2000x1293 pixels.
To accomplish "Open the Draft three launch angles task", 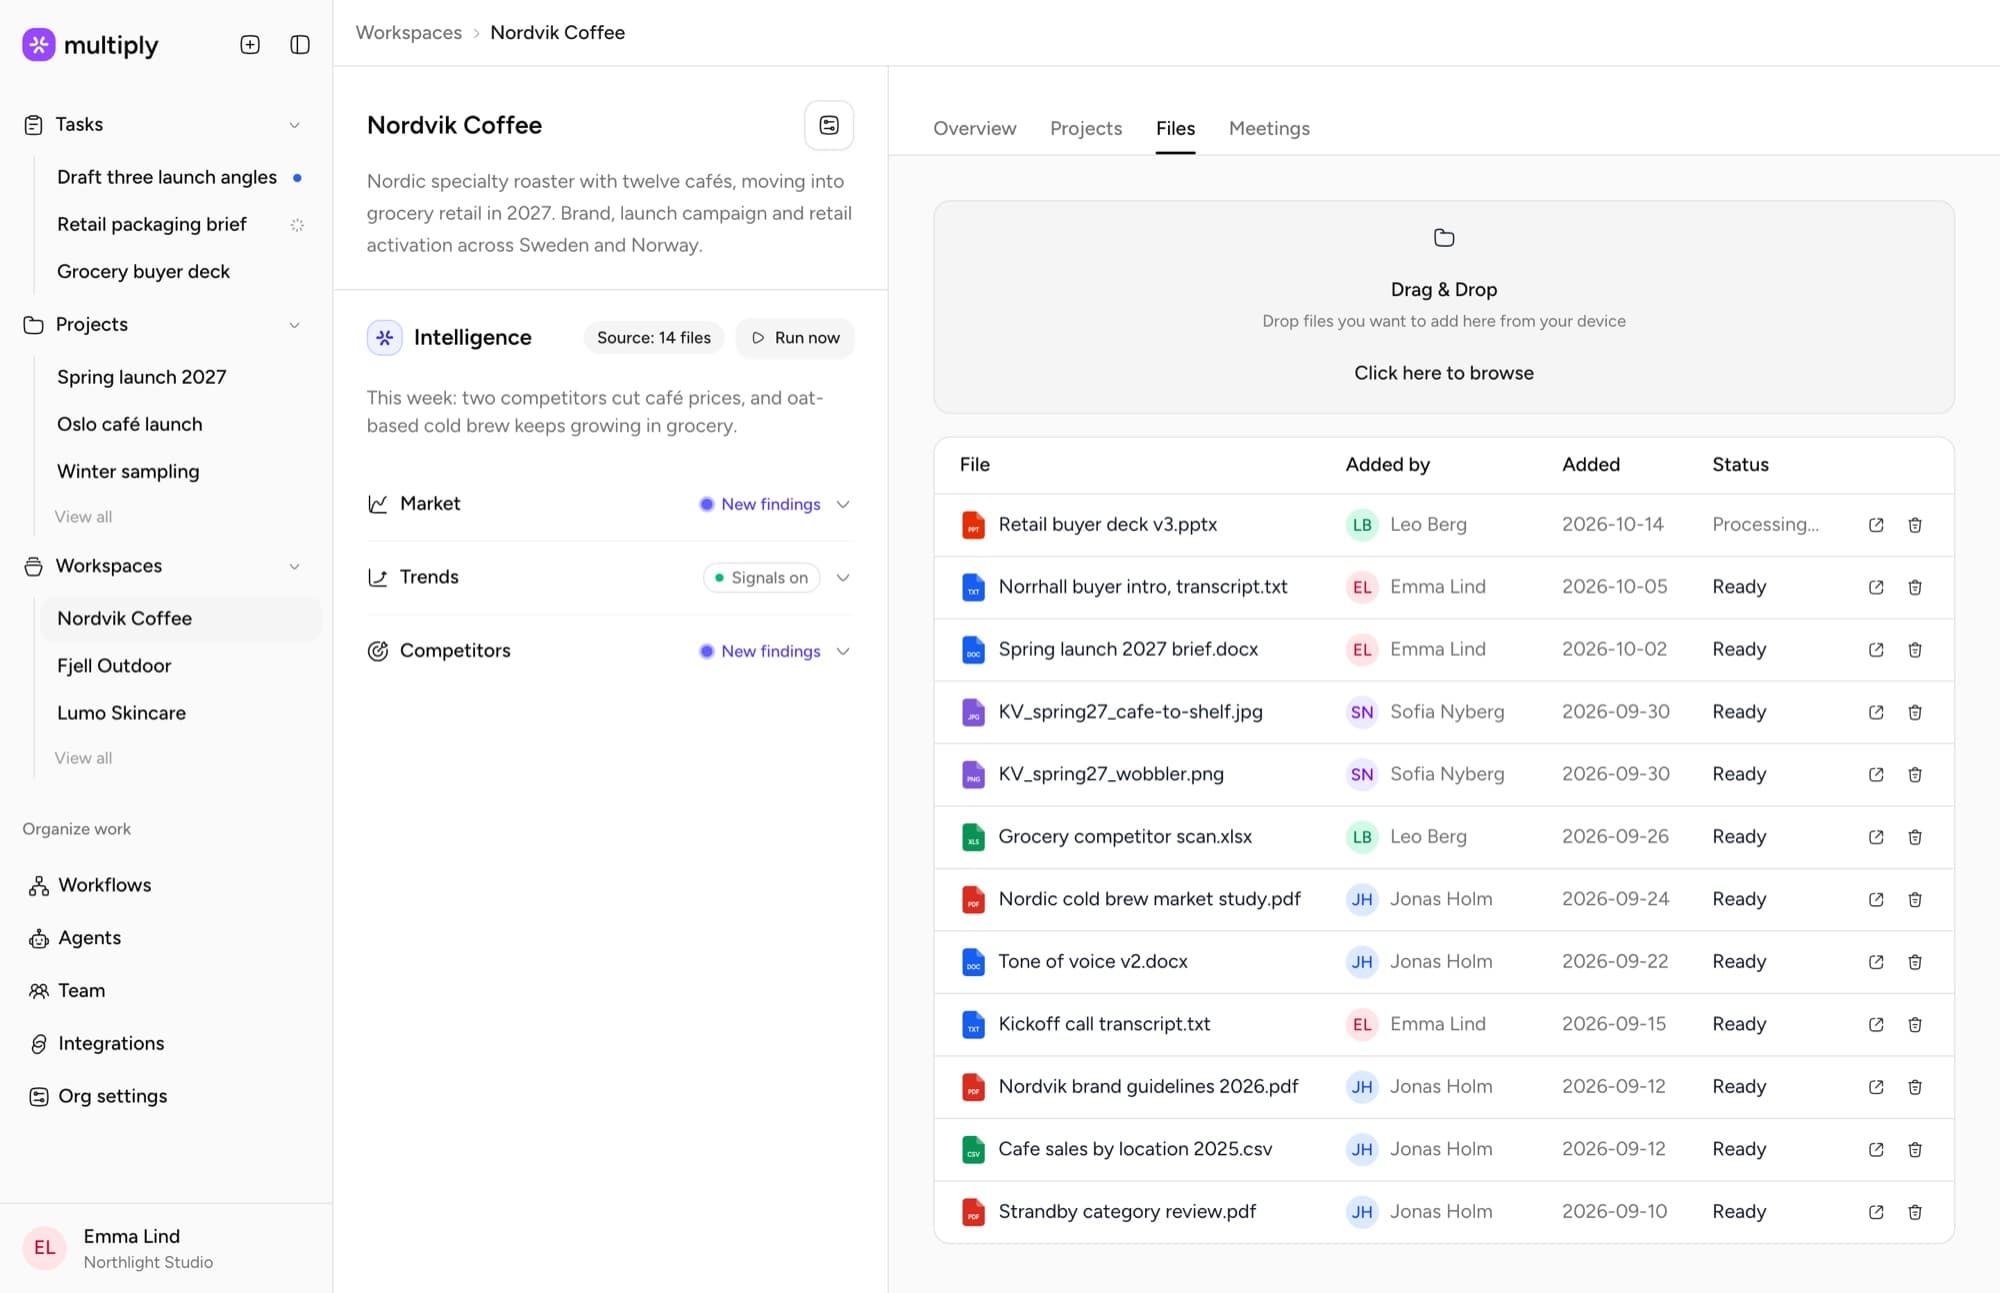I will pos(167,177).
